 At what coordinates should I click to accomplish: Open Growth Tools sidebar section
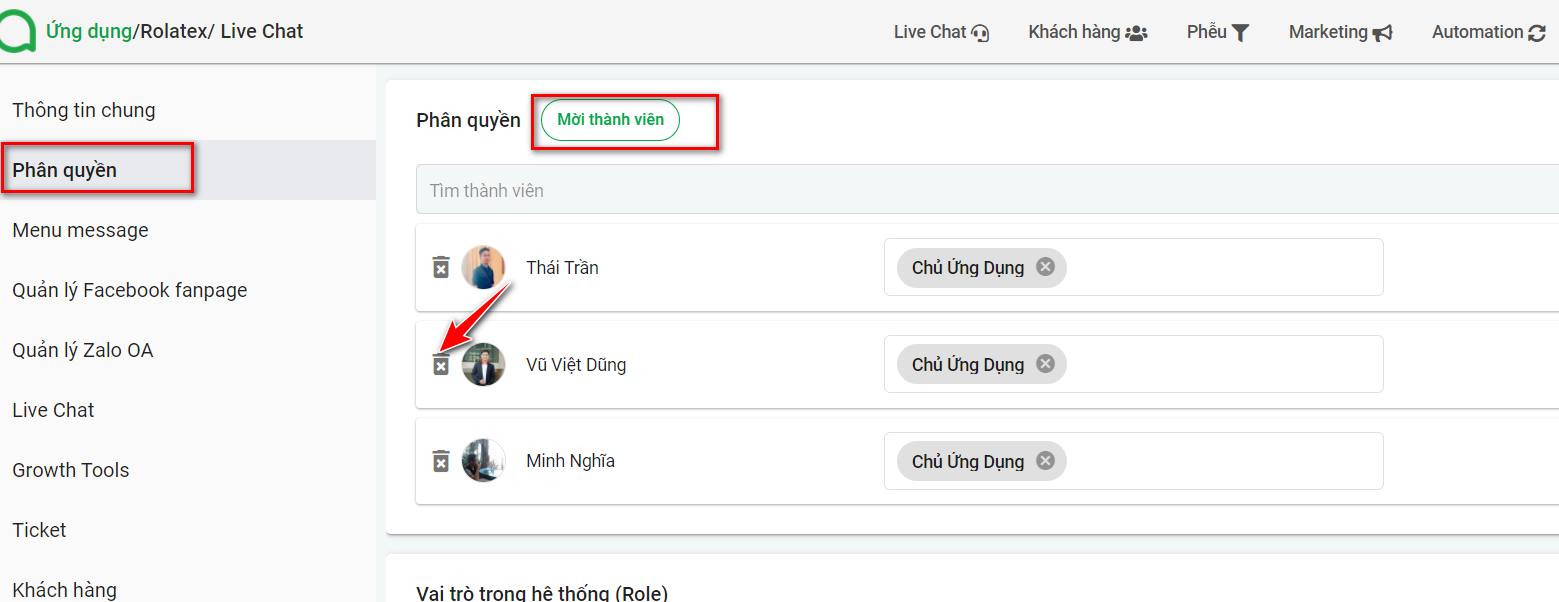71,470
